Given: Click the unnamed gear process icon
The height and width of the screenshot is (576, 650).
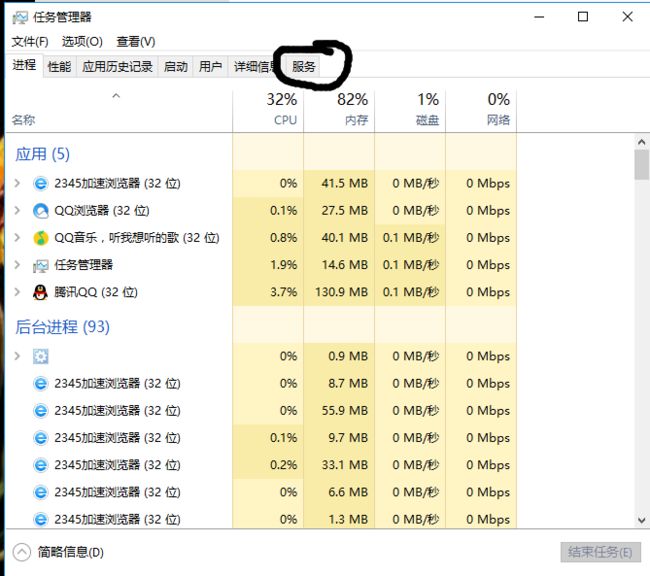Looking at the screenshot, I should pyautogui.click(x=41, y=356).
